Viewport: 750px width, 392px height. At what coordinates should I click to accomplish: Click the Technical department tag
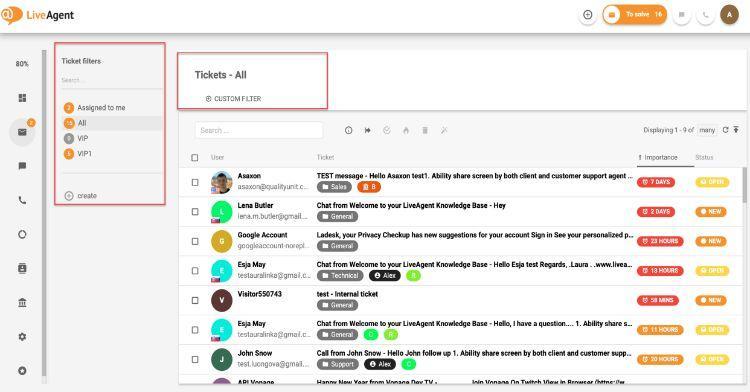340,275
